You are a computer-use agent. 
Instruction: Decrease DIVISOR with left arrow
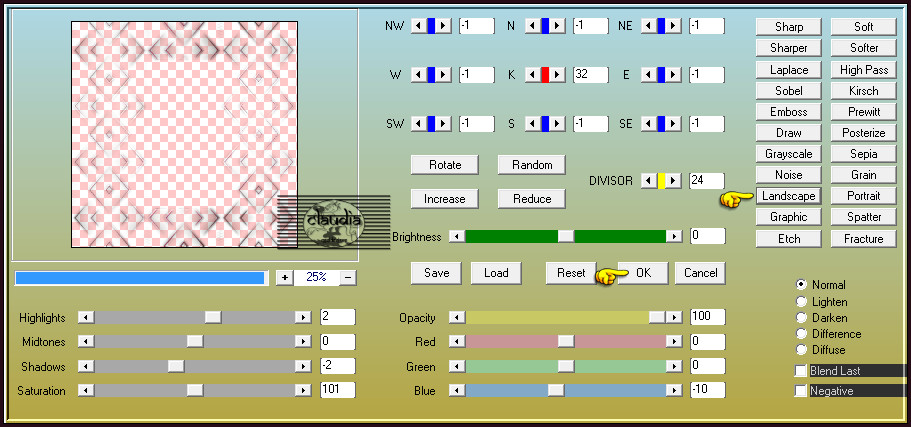click(x=648, y=181)
